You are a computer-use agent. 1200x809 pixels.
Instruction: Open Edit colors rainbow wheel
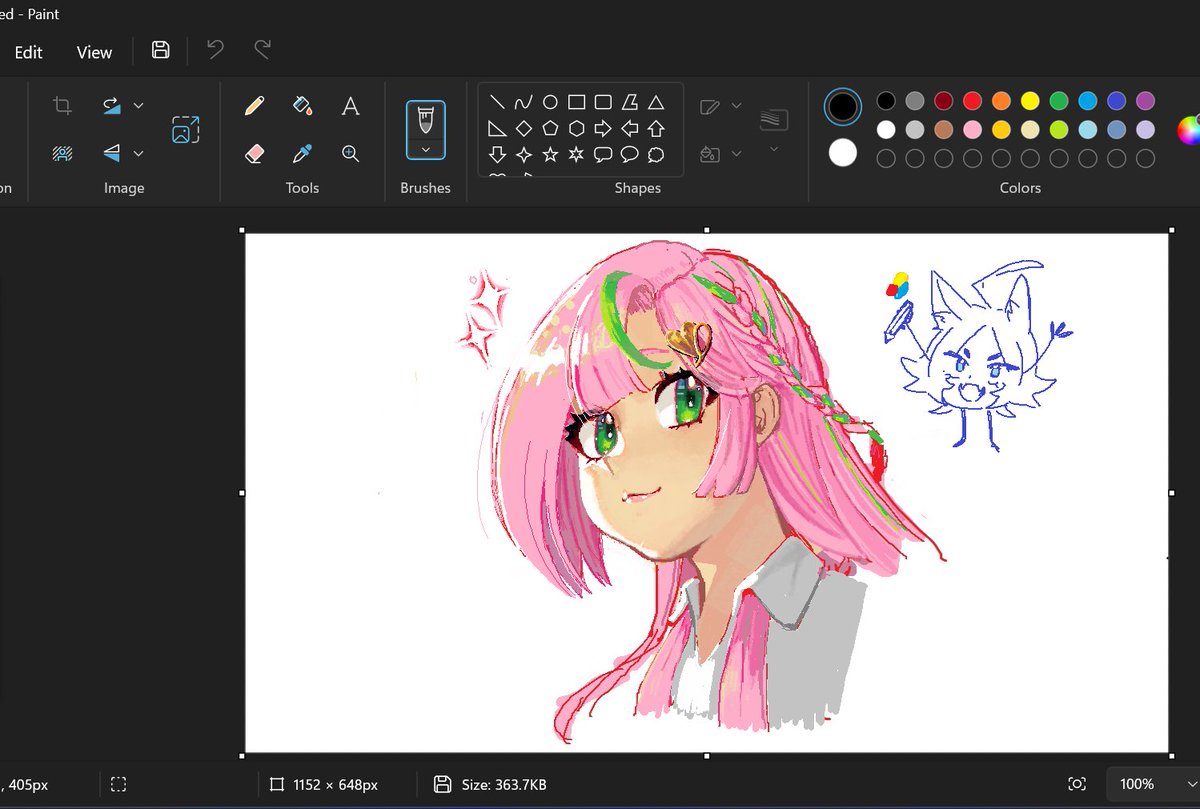(x=1189, y=130)
